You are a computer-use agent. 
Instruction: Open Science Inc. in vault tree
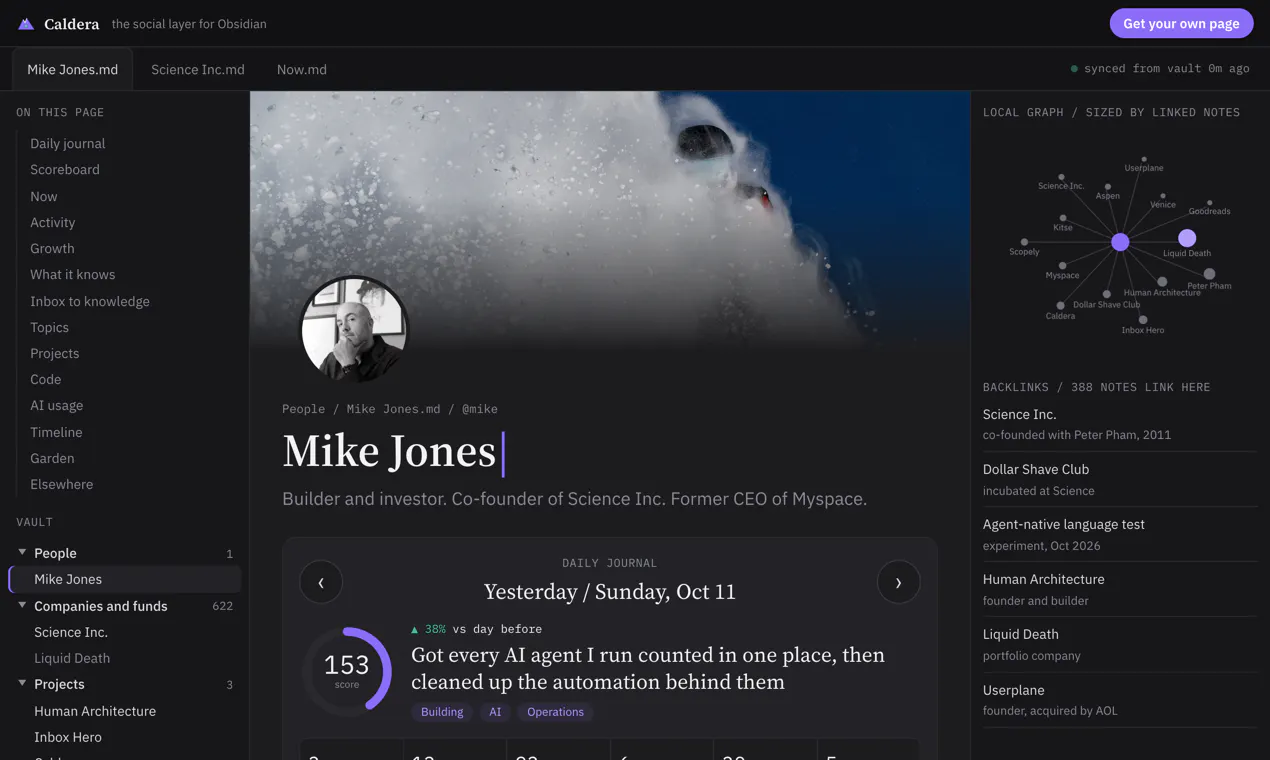71,632
